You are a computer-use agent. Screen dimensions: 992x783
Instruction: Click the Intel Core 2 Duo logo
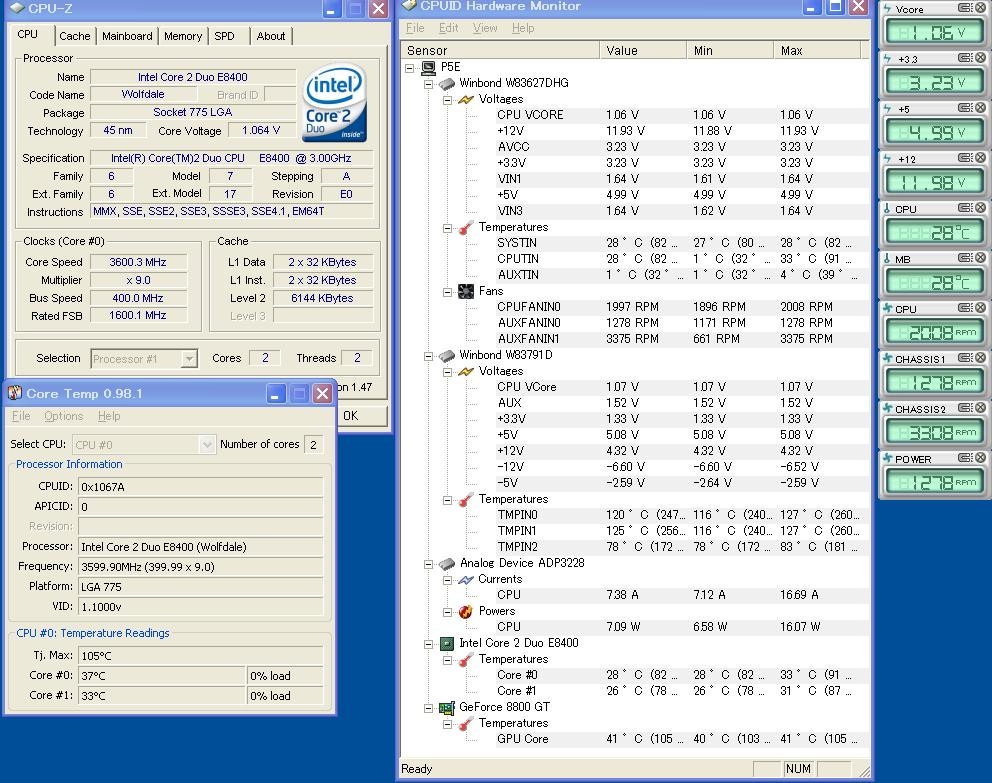pyautogui.click(x=334, y=102)
